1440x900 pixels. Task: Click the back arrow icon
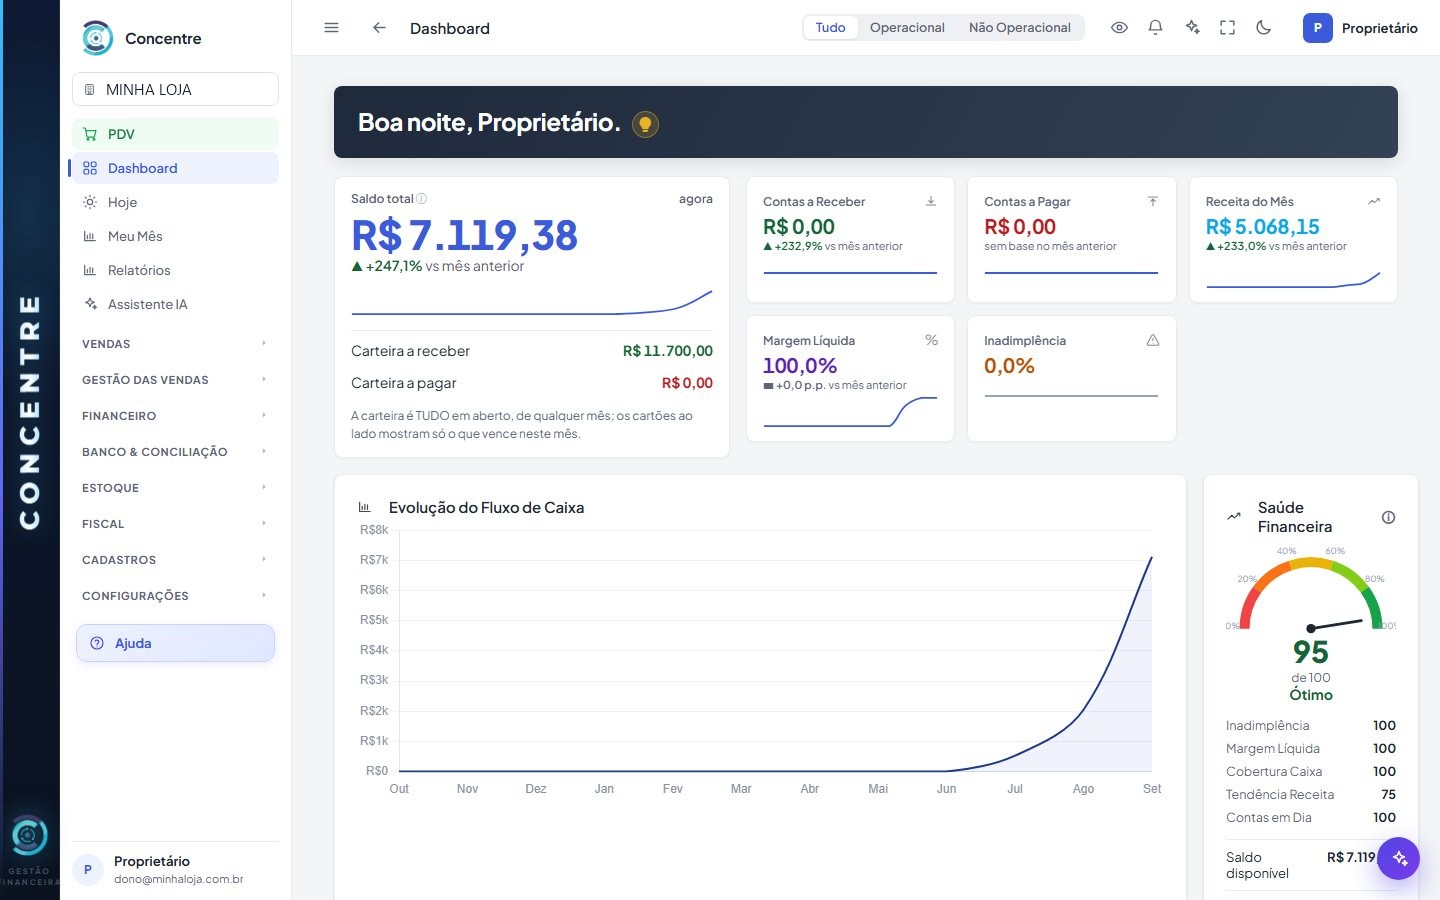[x=379, y=28]
